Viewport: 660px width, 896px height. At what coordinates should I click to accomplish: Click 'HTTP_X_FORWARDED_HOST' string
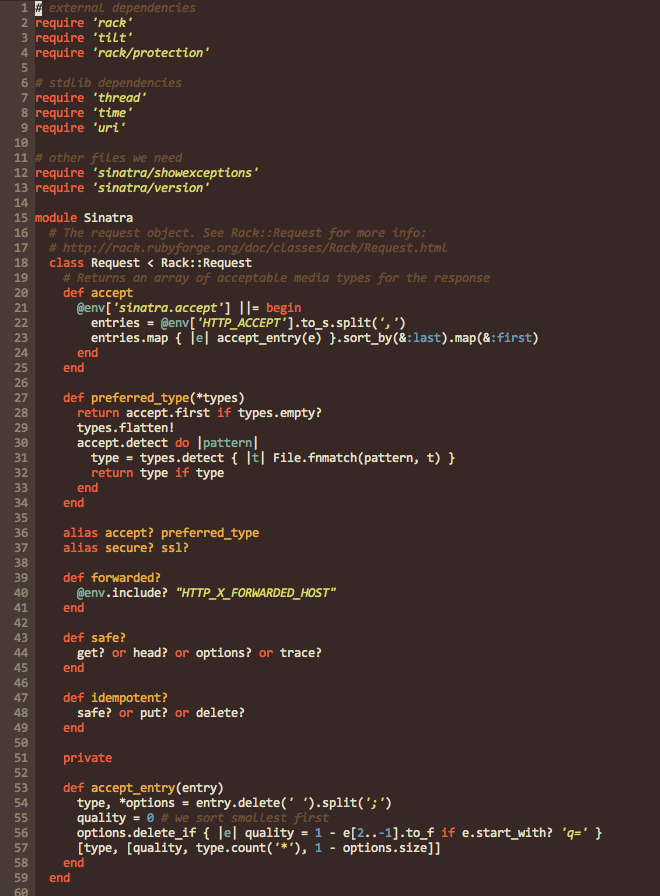[x=255, y=593]
